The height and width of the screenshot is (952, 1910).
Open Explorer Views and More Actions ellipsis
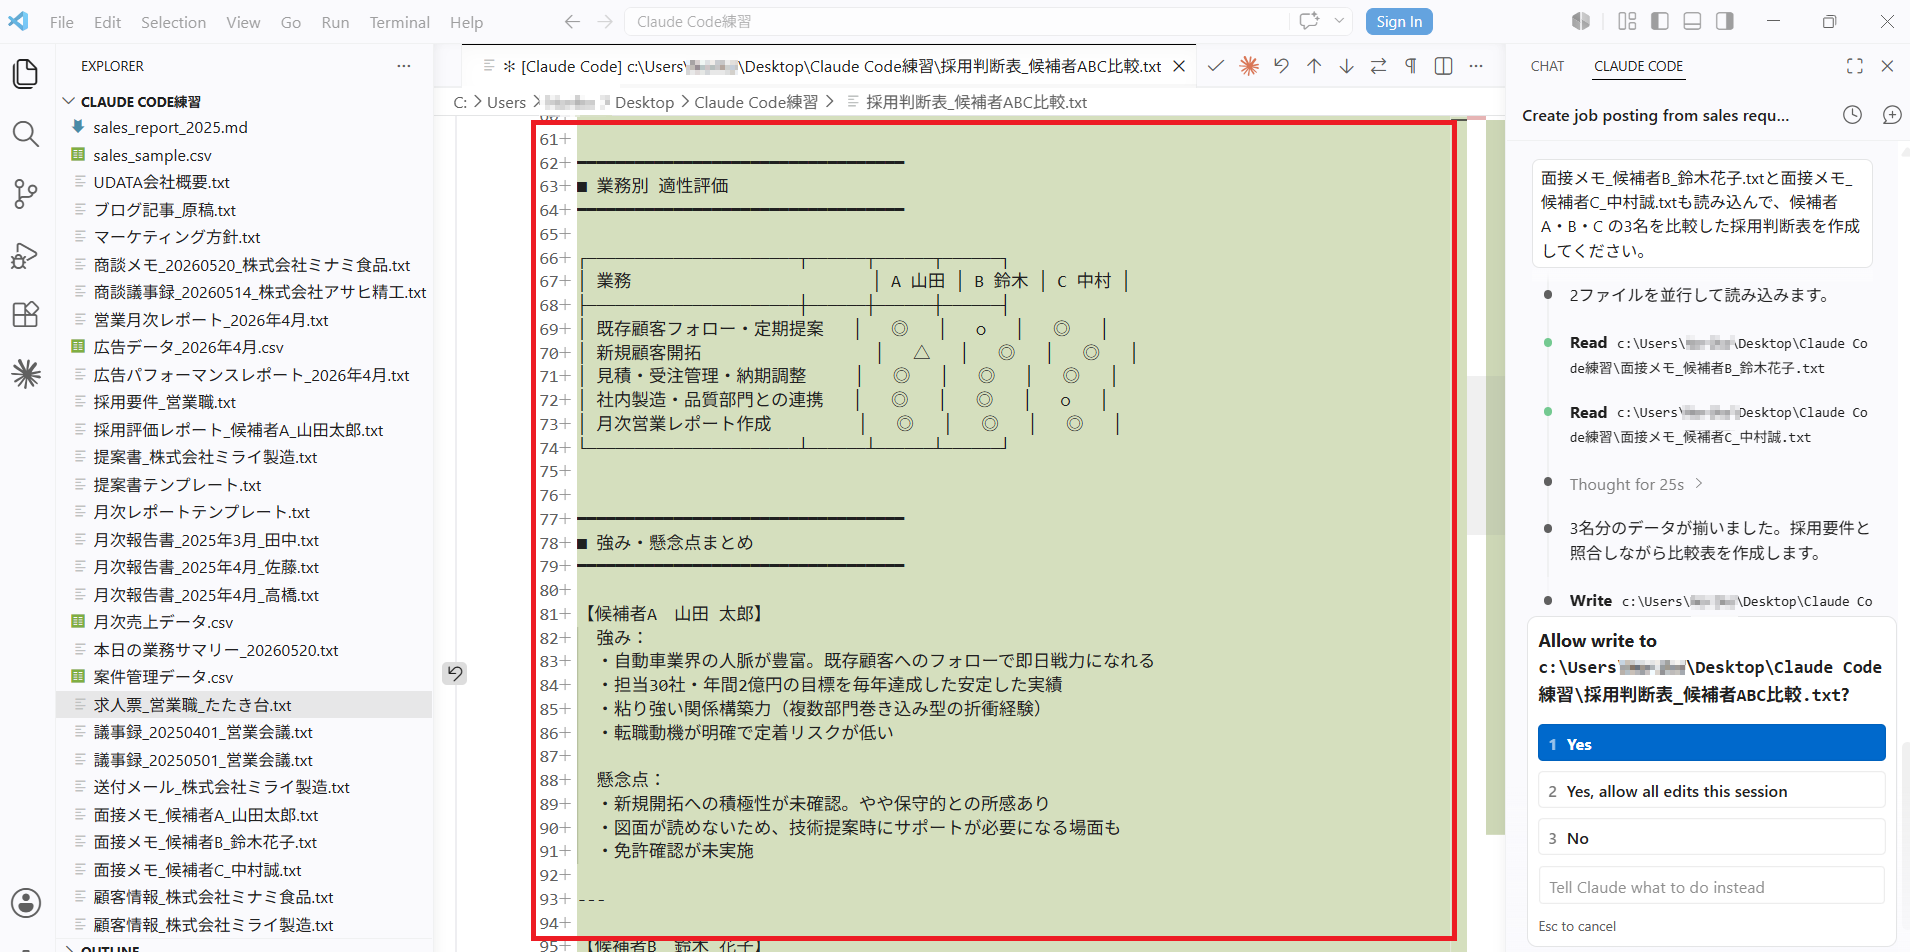coord(404,66)
